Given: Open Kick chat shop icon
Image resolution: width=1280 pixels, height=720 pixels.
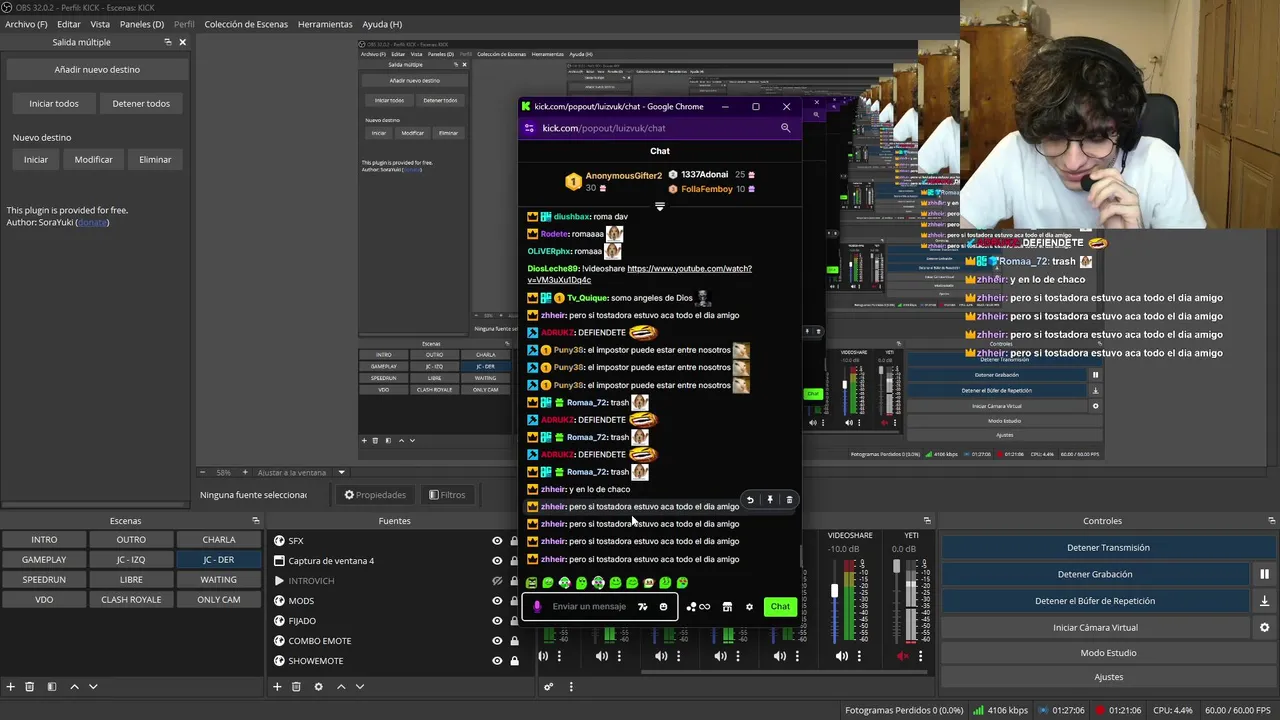Looking at the screenshot, I should pyautogui.click(x=727, y=607).
